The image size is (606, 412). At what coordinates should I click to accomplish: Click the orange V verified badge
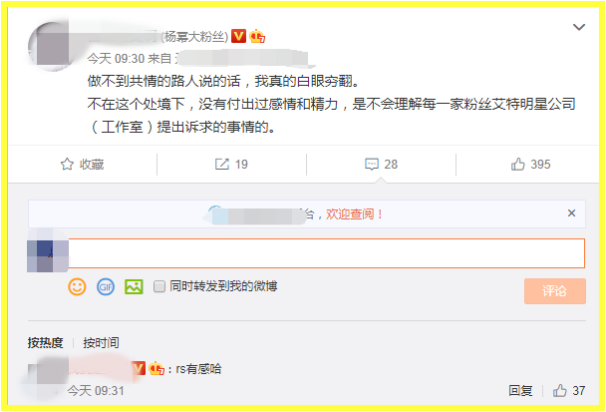[238, 36]
